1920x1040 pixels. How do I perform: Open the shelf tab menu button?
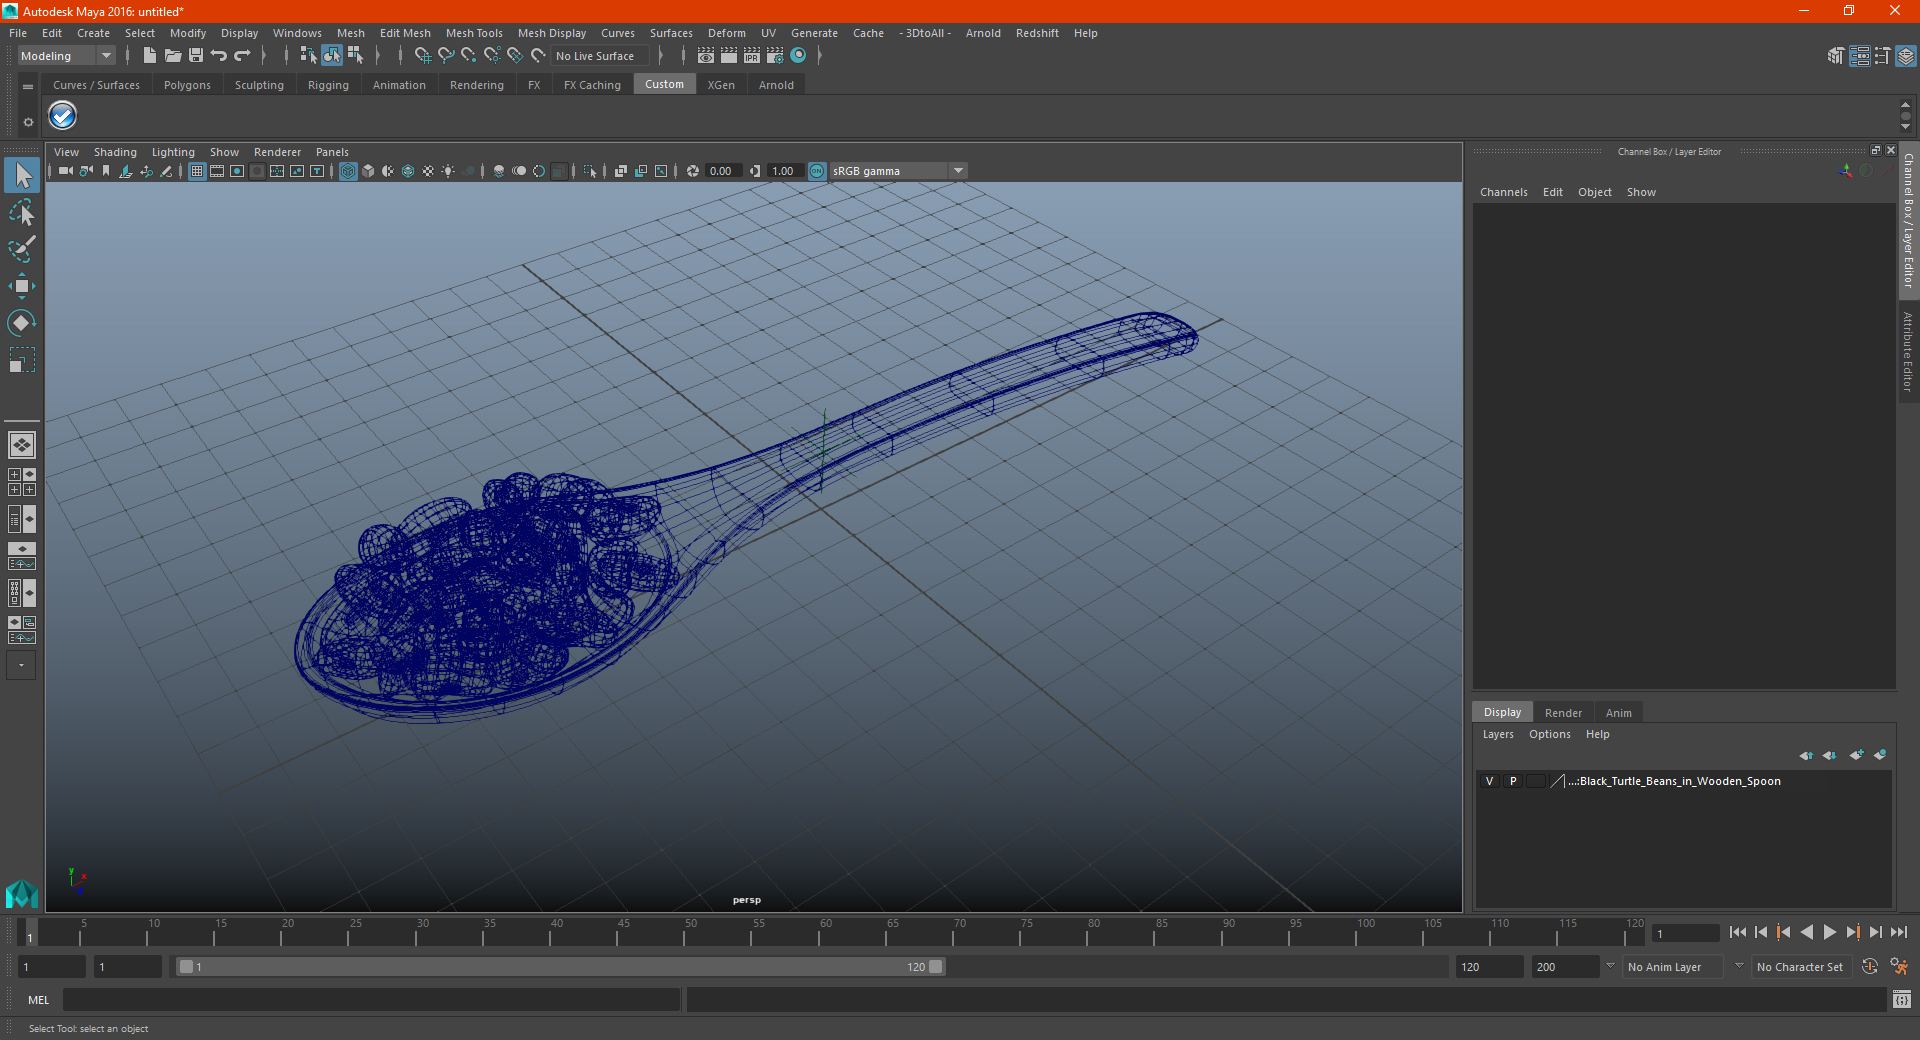[28, 86]
